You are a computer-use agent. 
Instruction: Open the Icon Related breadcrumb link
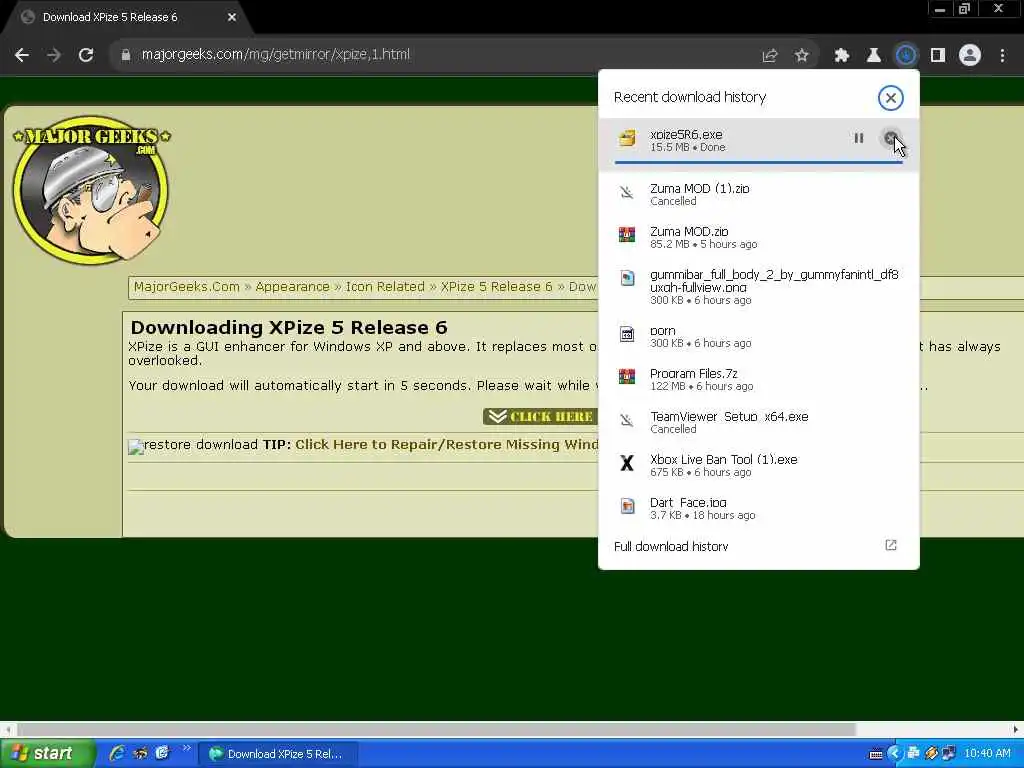[385, 287]
